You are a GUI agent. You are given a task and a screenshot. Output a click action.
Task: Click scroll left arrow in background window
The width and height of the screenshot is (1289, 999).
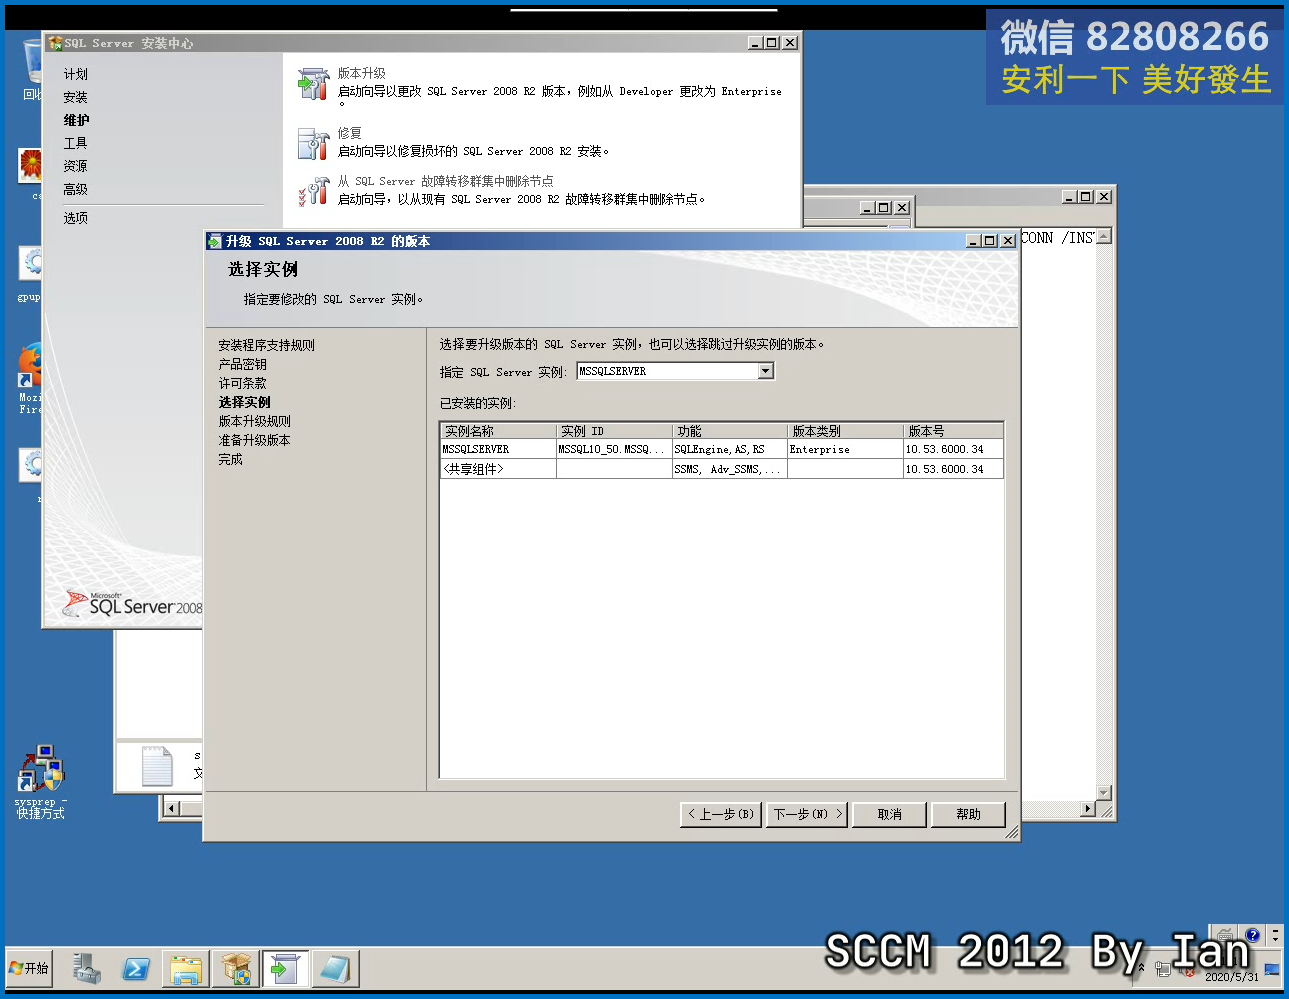[171, 808]
